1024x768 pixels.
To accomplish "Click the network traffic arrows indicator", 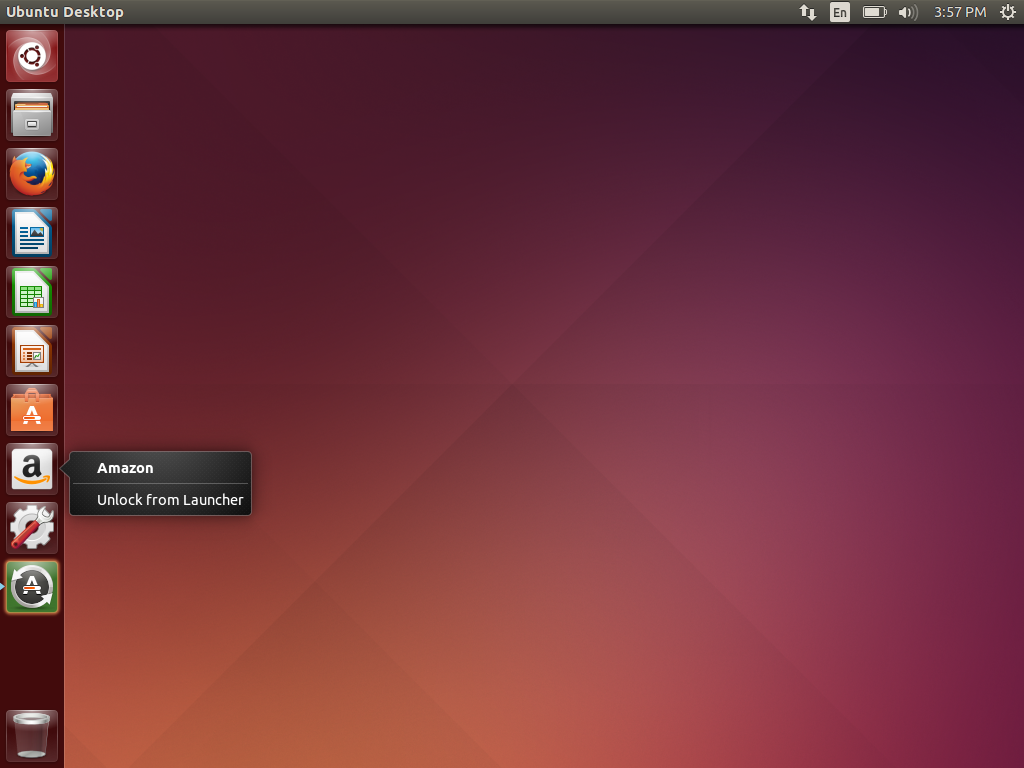I will coord(807,12).
